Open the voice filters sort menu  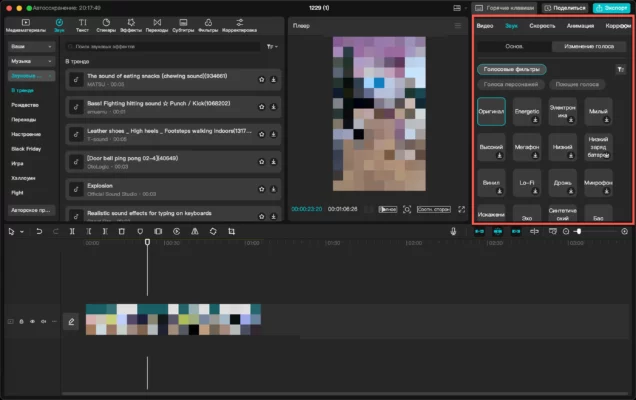point(621,69)
